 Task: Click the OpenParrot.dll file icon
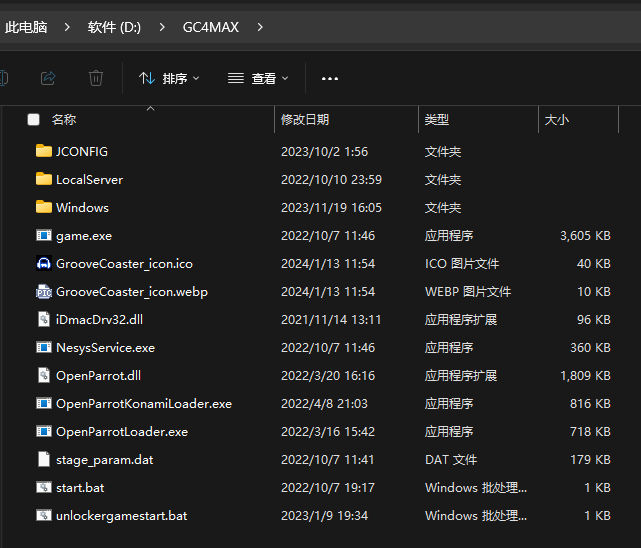44,375
